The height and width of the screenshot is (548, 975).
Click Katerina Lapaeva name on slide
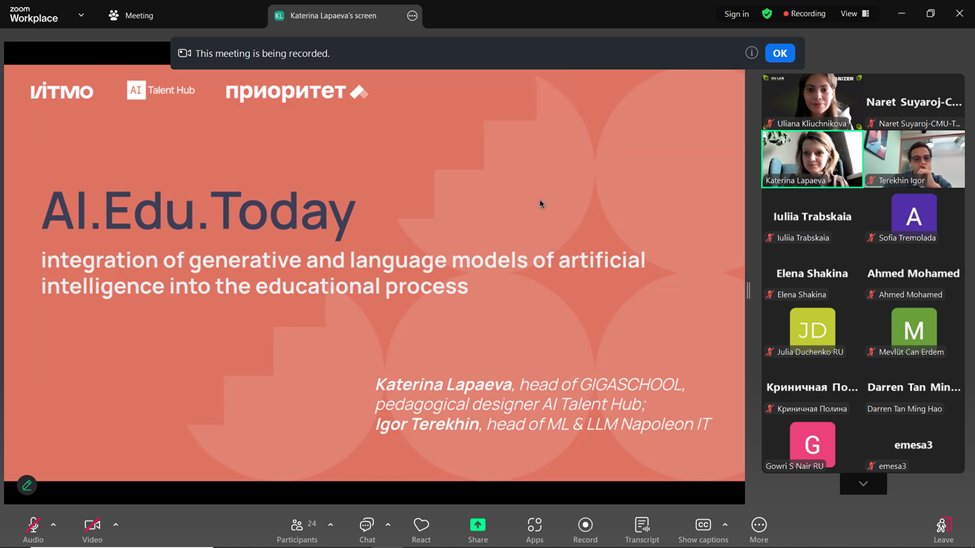(x=443, y=384)
